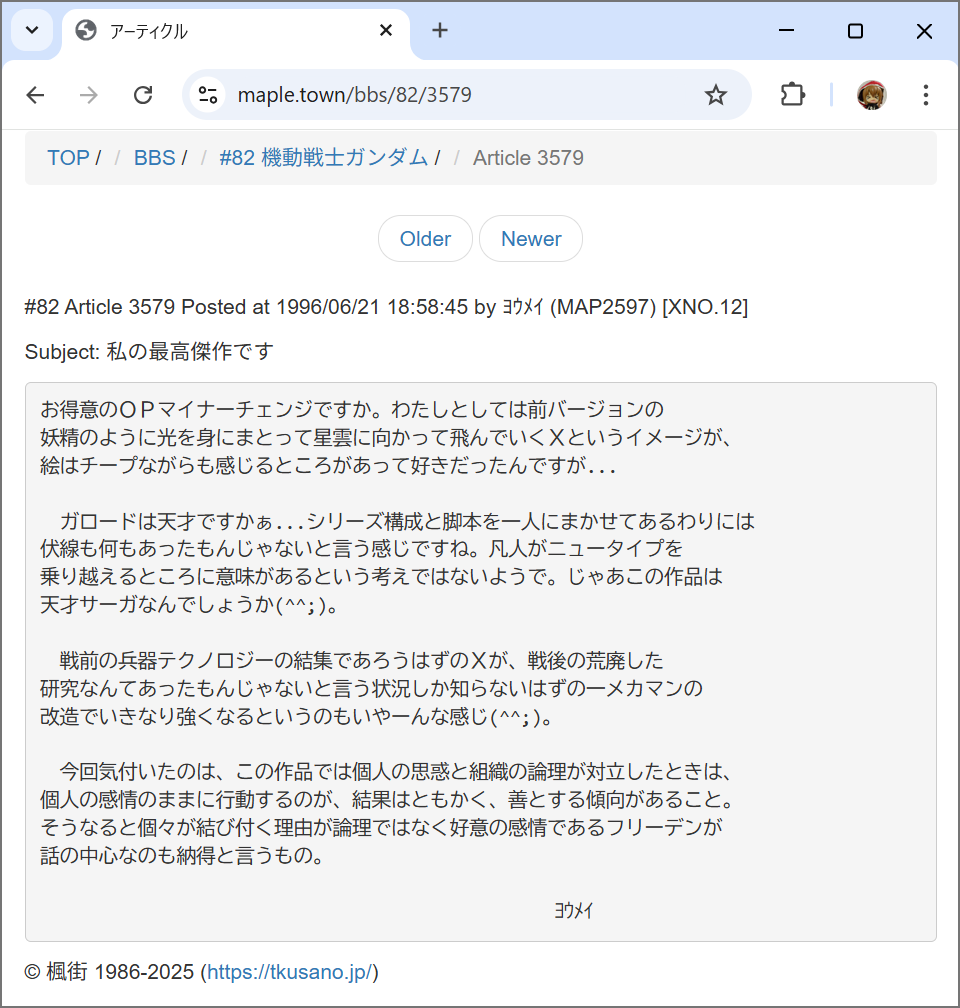Open the tkusano.jp footer link
Screen dimensions: 960x1008
[x=289, y=972]
